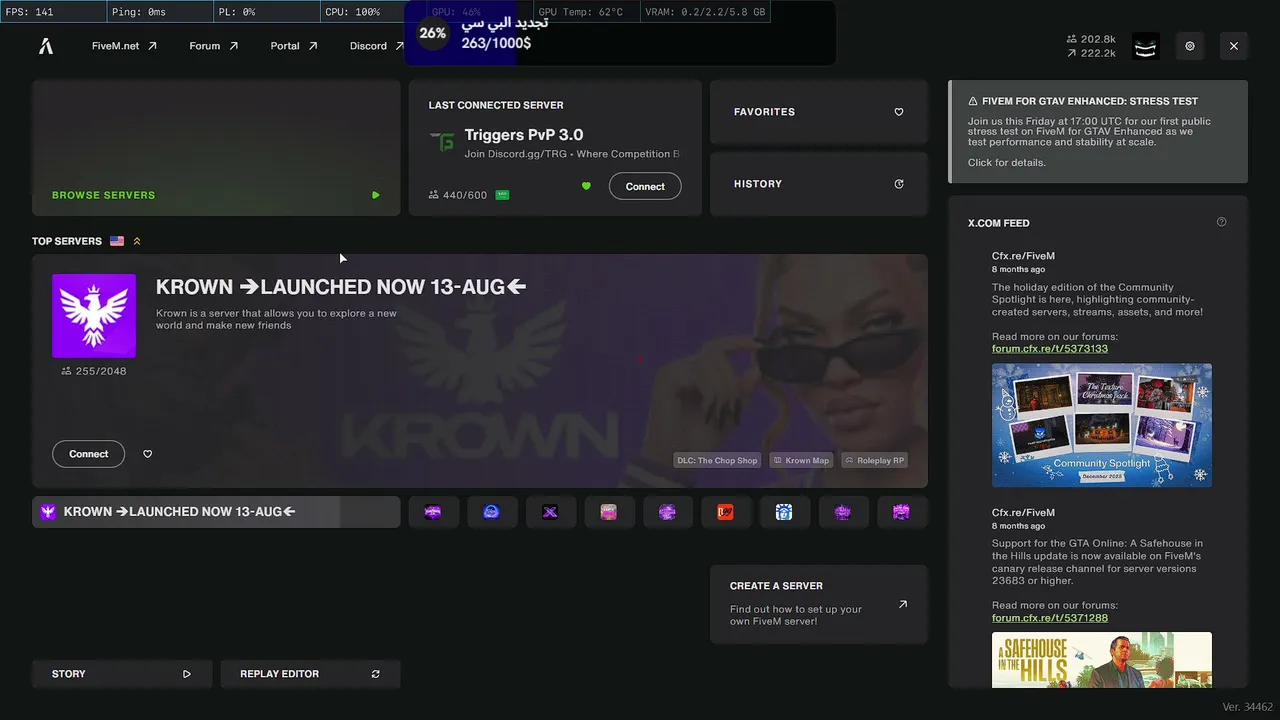Click the history clock icon

899,184
